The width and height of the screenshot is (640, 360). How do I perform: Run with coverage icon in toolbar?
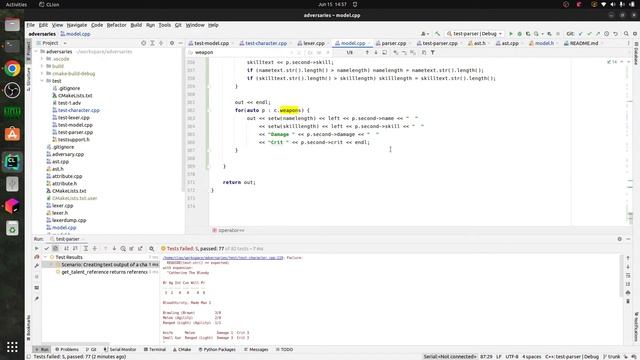(528, 34)
